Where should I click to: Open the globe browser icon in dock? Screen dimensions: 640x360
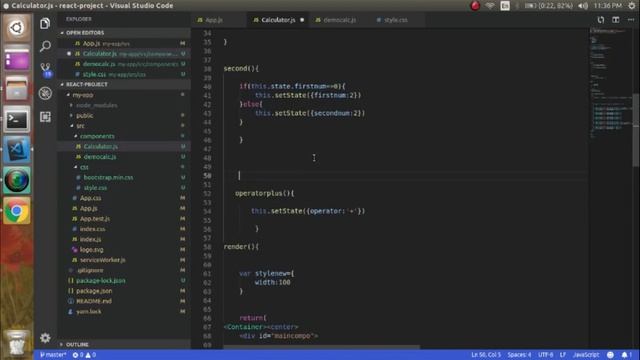16,180
